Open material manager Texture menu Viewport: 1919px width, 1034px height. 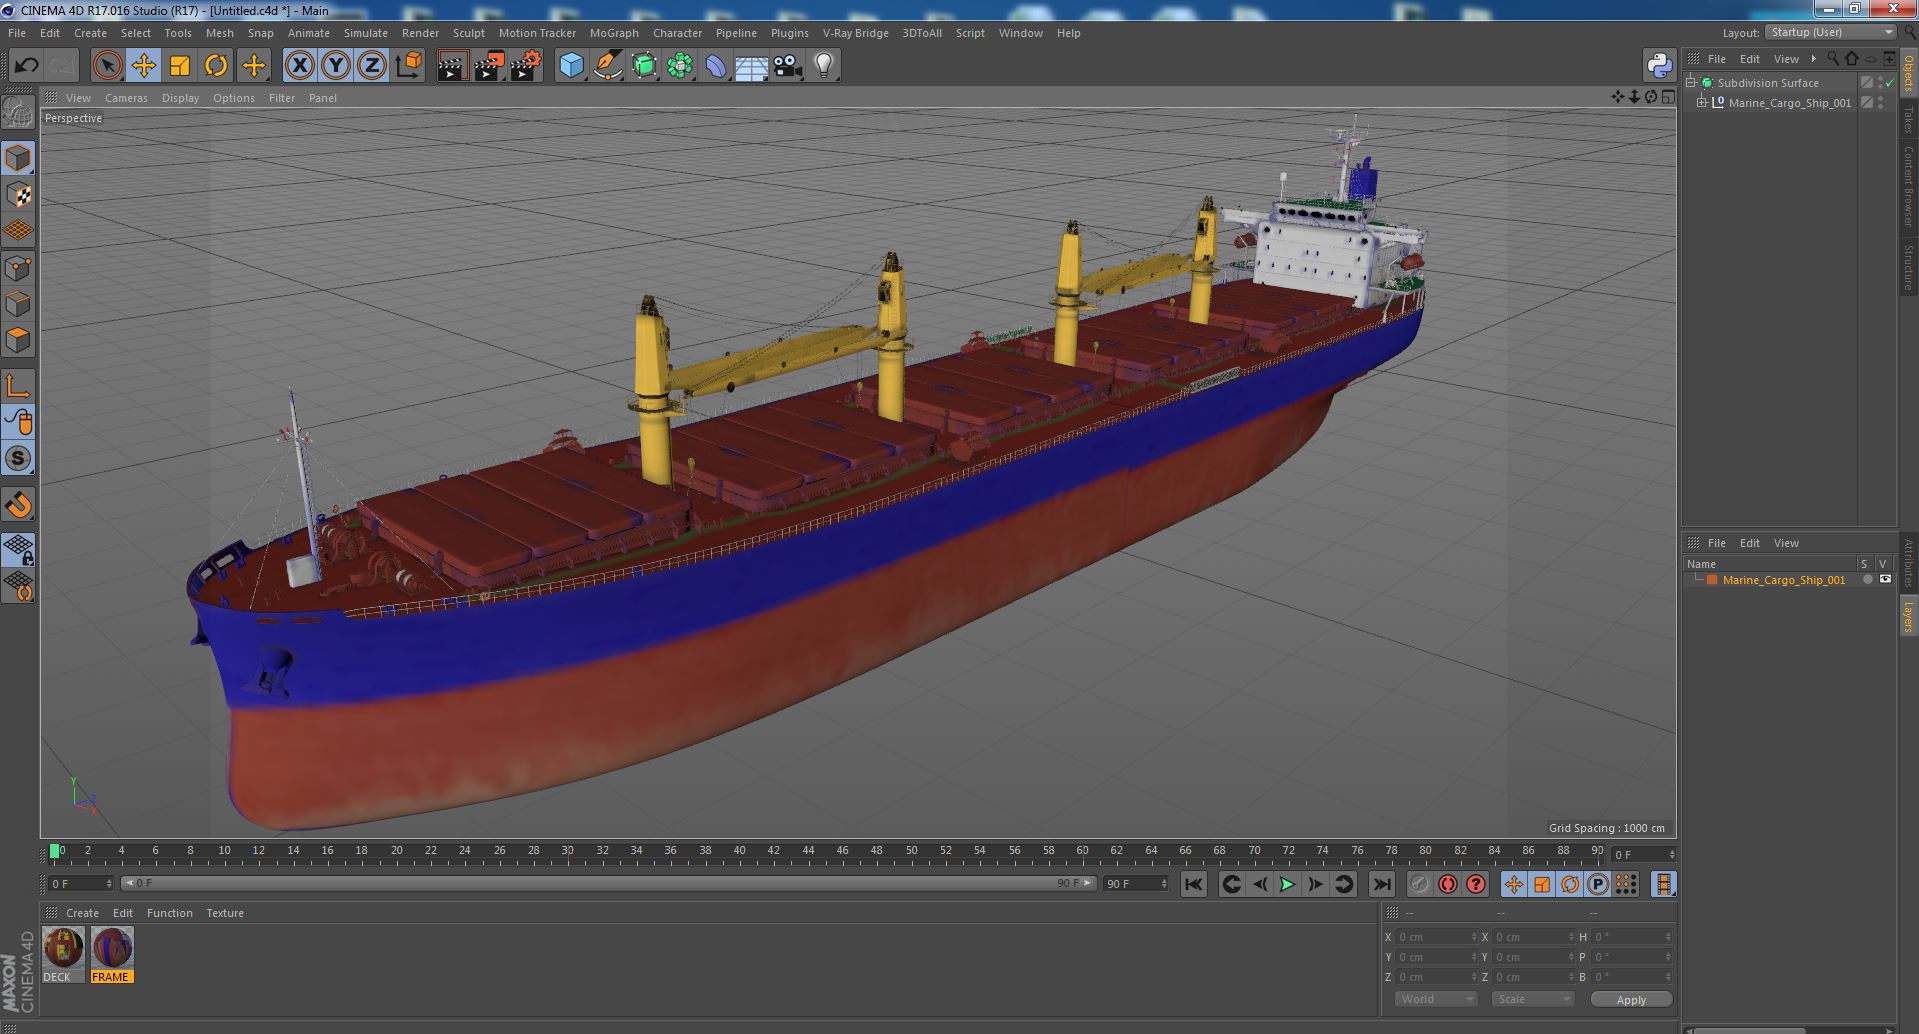click(225, 913)
